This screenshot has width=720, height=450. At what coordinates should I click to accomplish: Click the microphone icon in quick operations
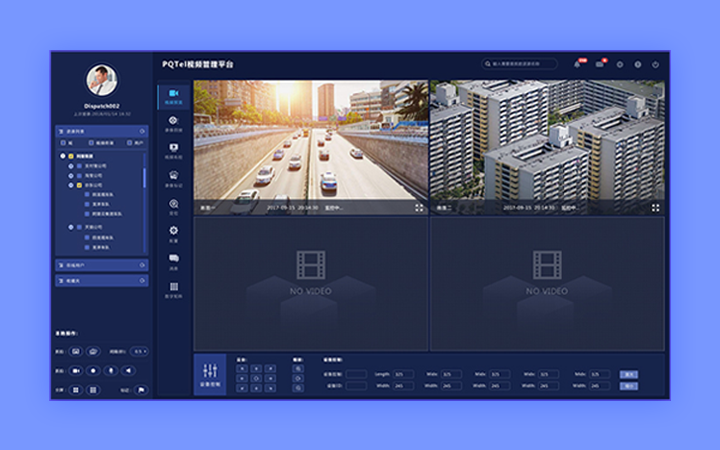pos(111,371)
